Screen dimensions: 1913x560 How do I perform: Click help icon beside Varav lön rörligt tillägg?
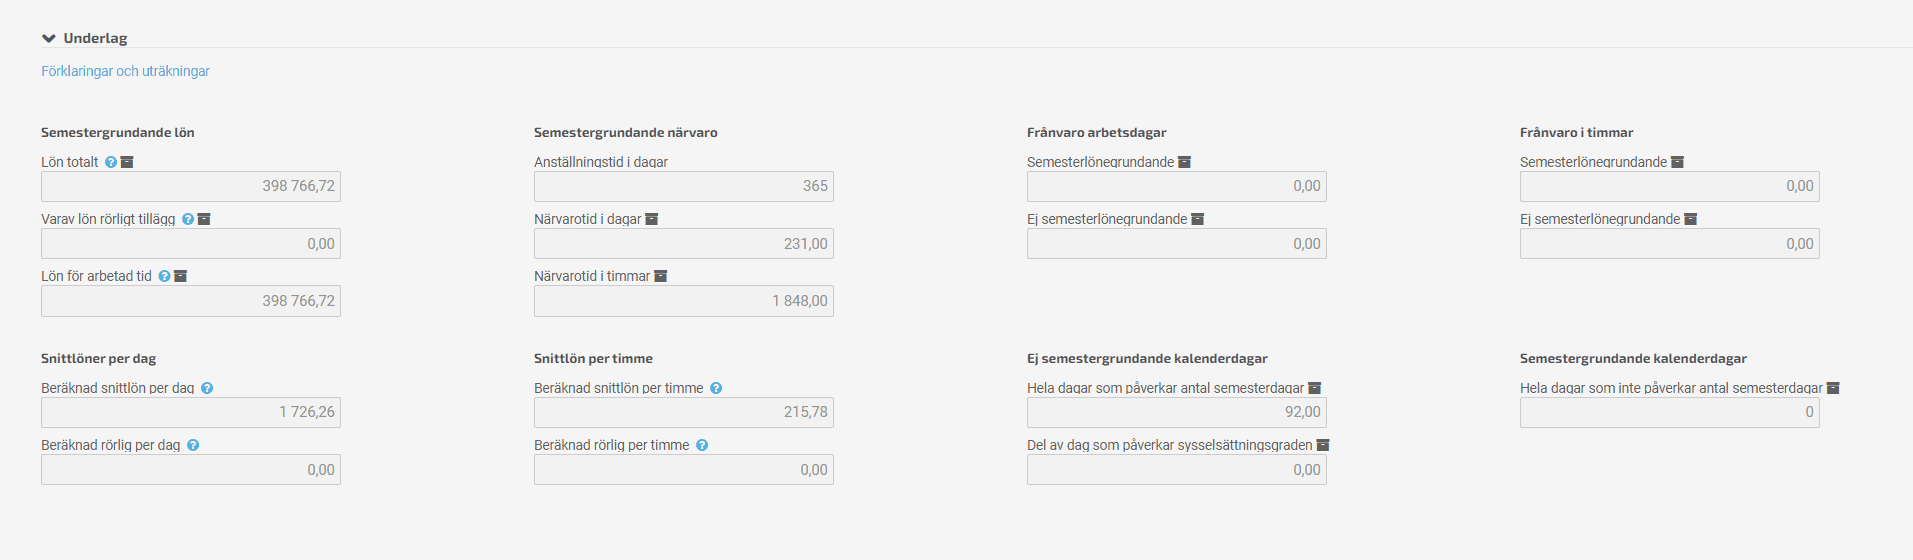[188, 219]
